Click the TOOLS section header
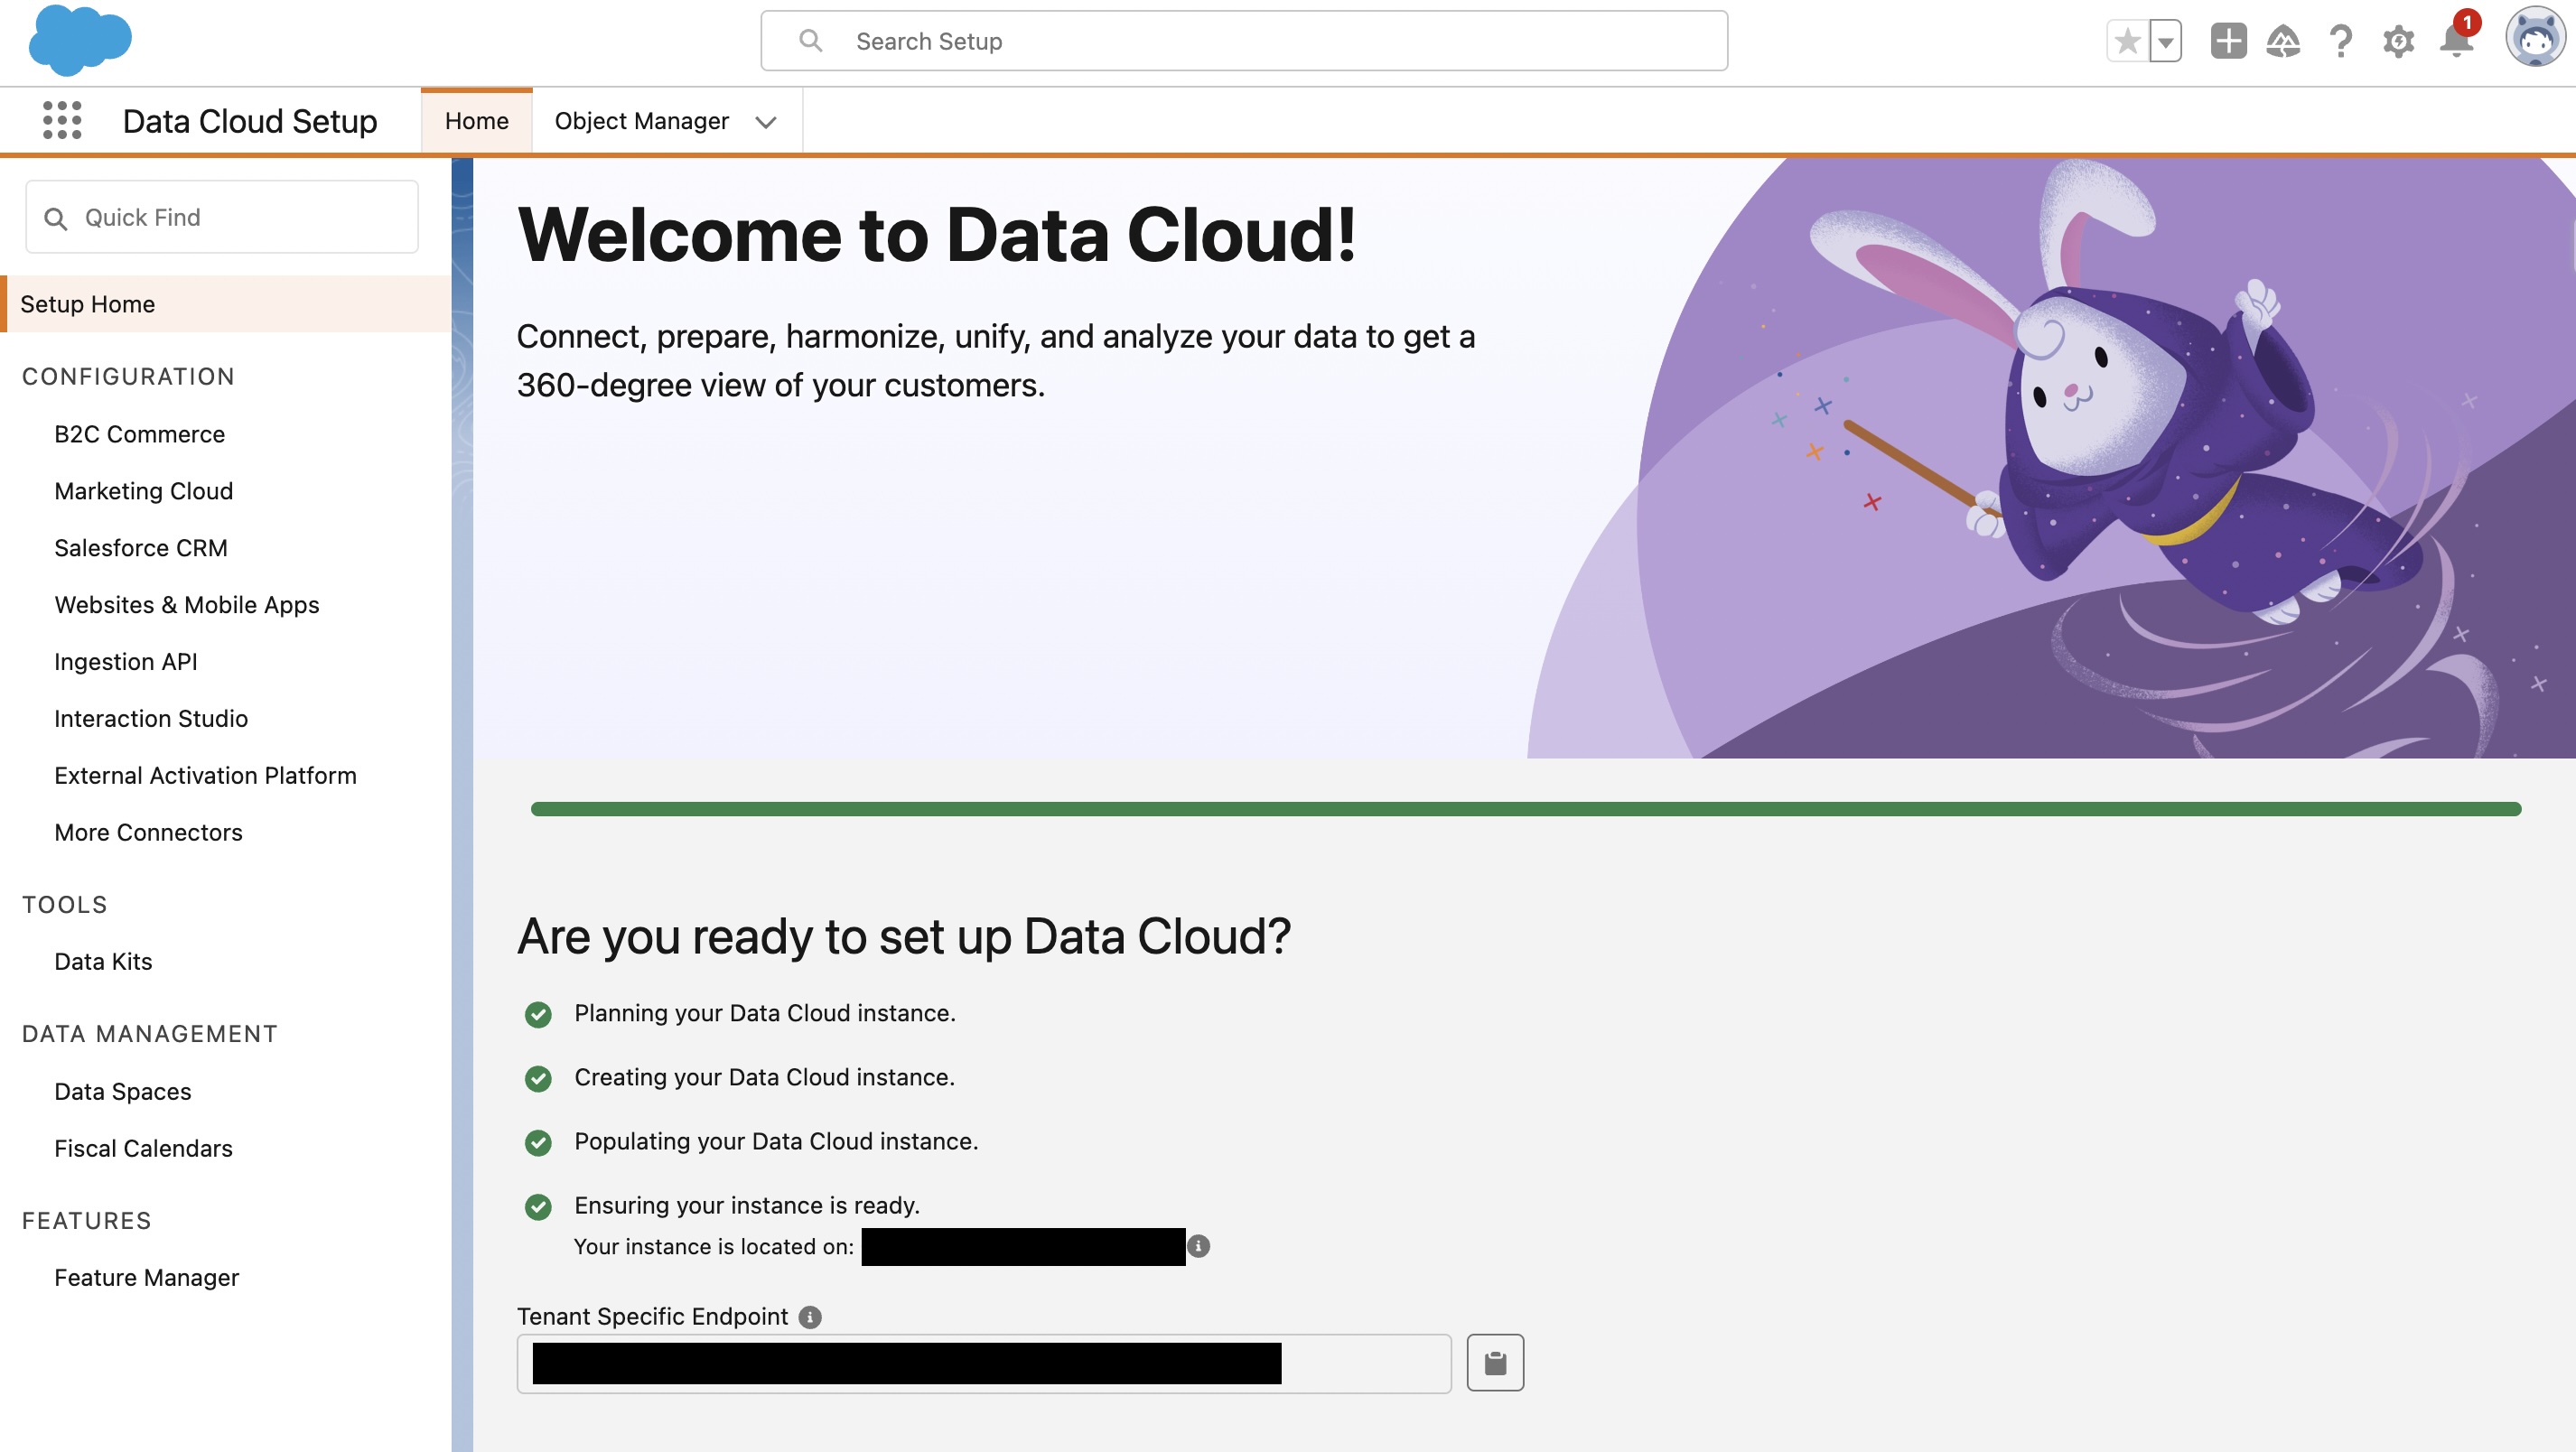The image size is (2576, 1452). [64, 905]
